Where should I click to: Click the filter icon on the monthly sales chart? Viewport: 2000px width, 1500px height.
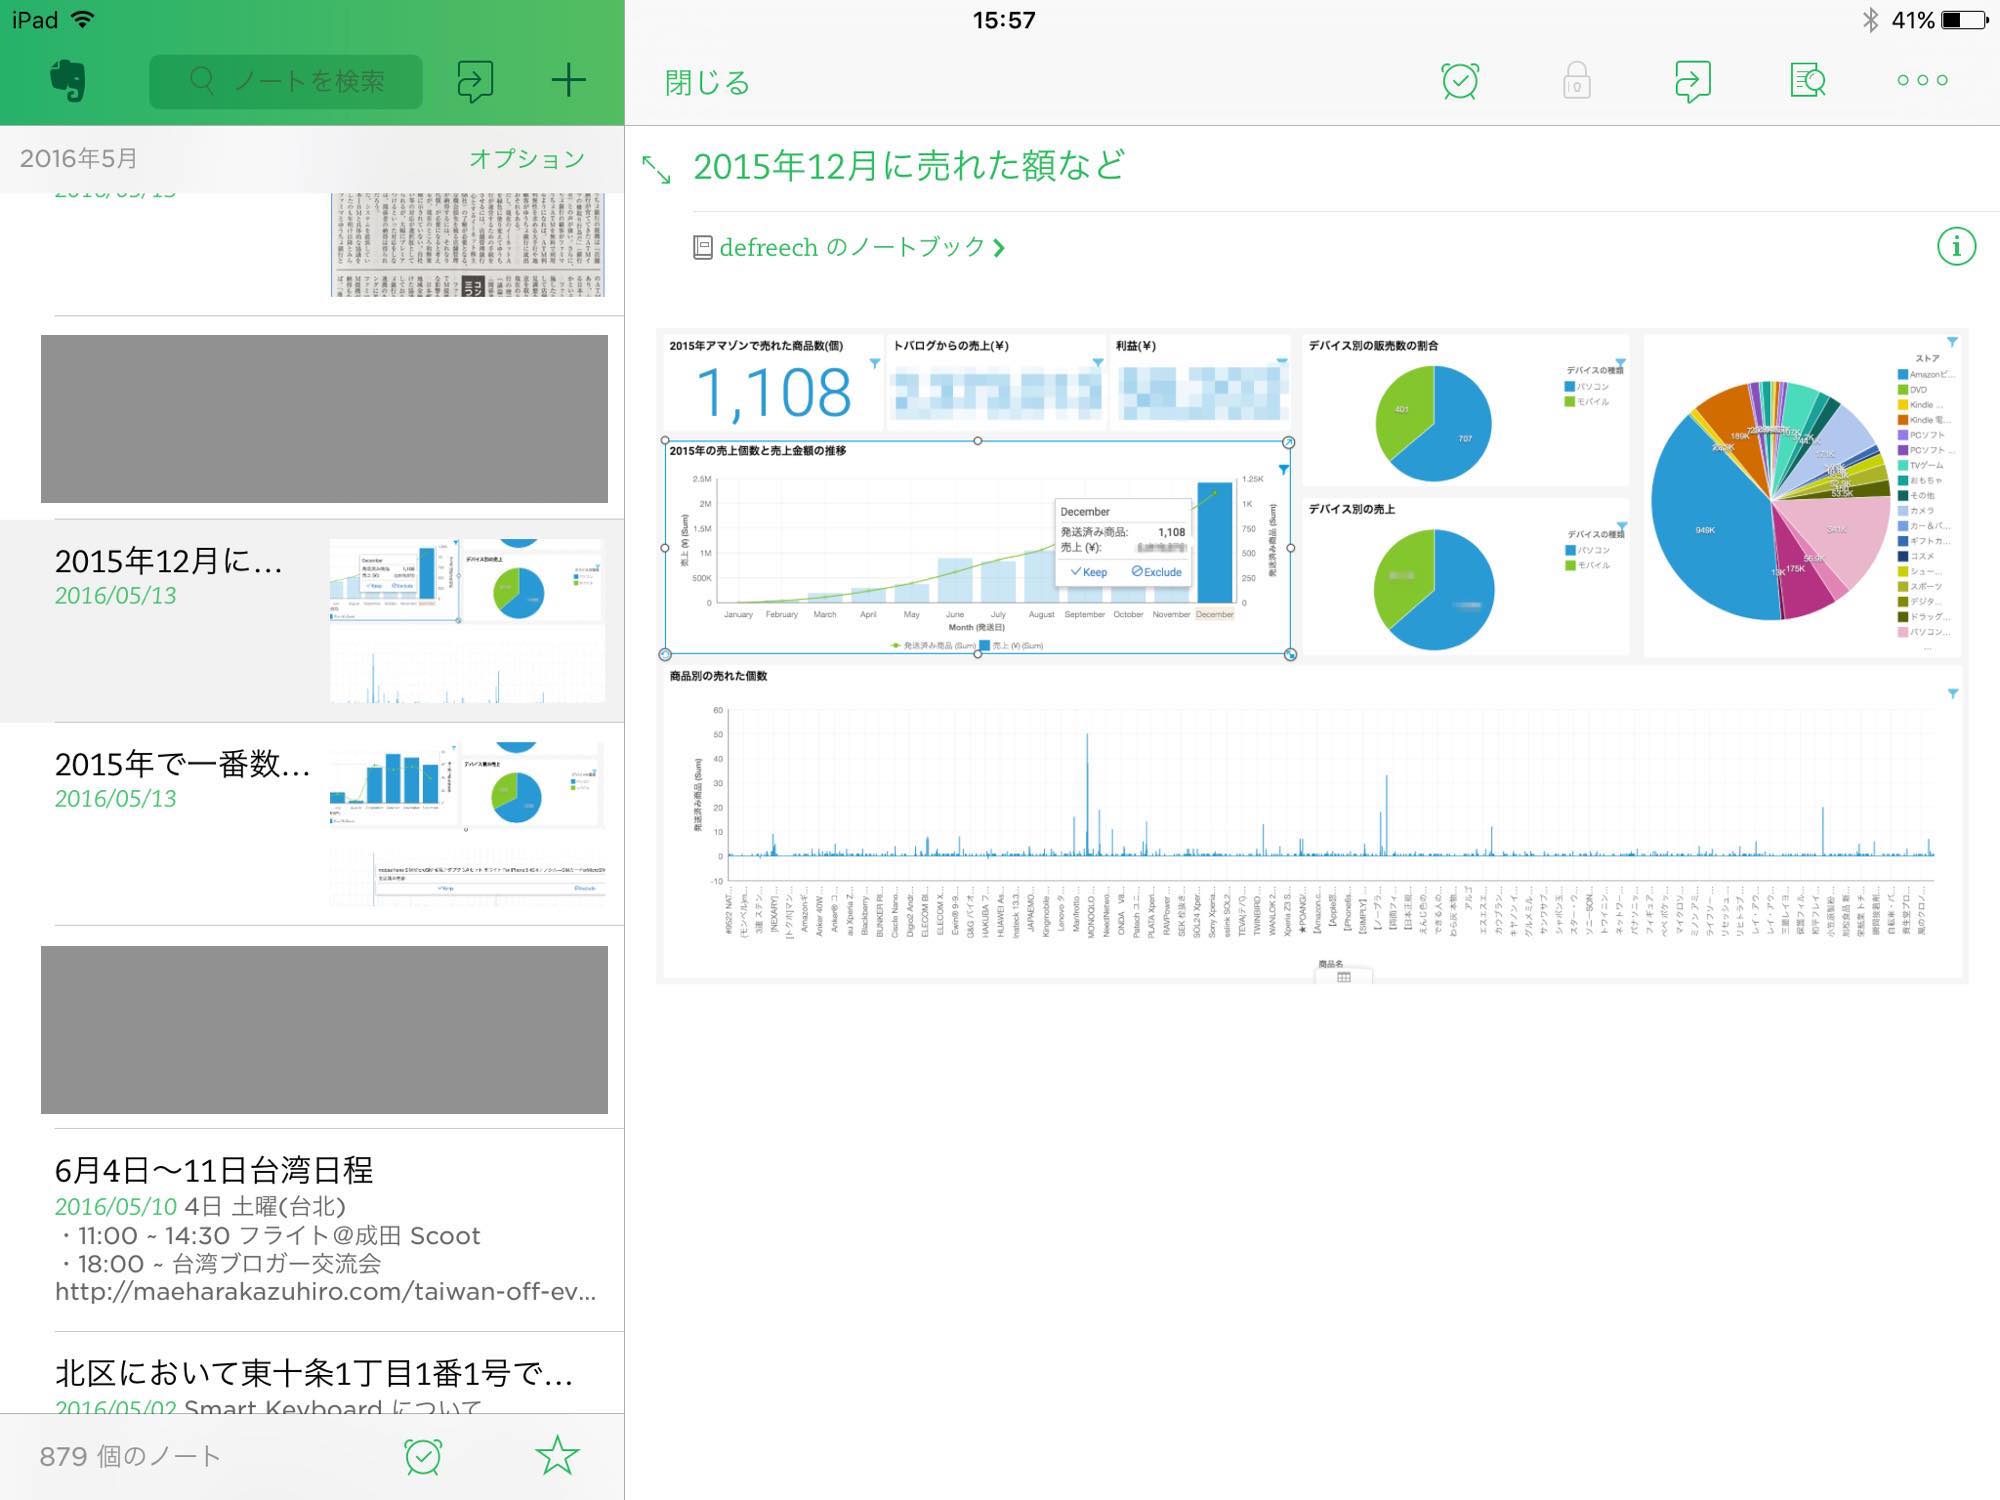coord(1283,469)
